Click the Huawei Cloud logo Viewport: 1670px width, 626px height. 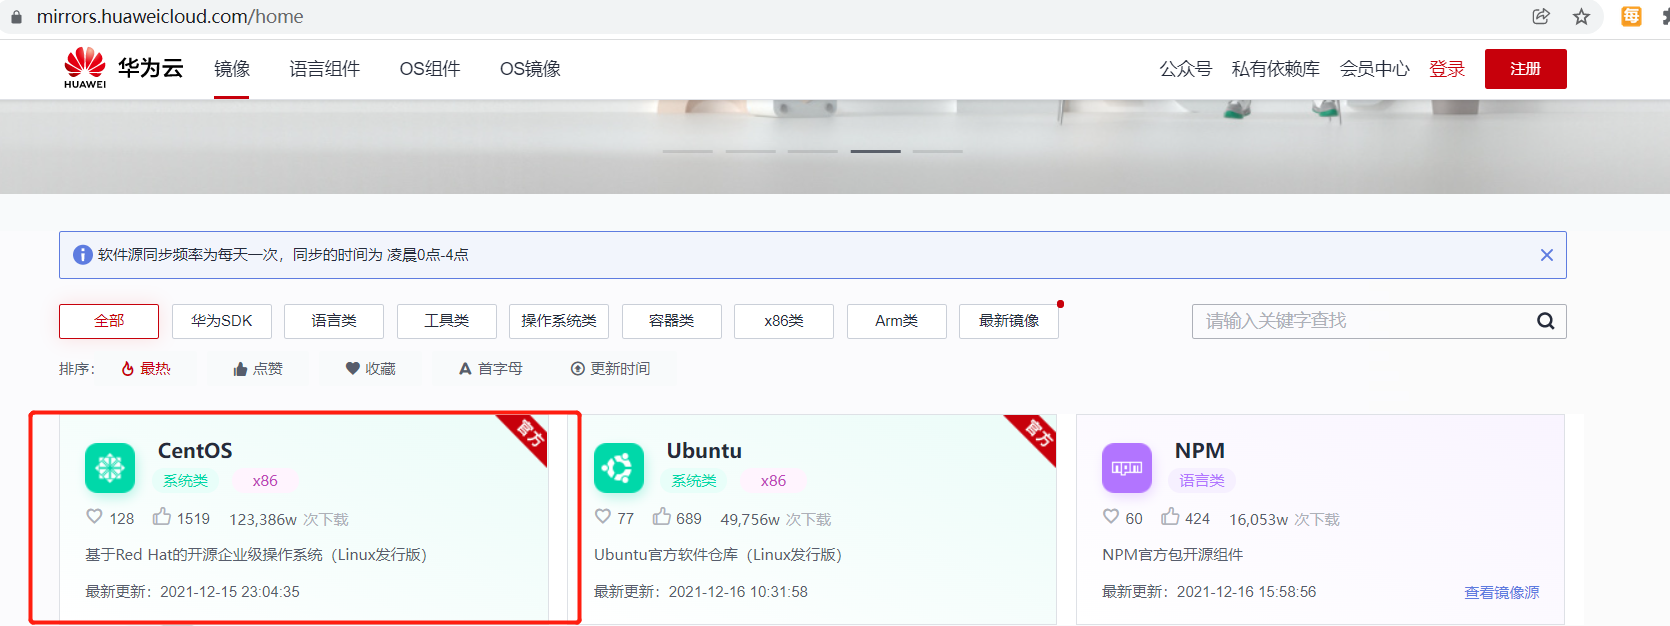[124, 68]
